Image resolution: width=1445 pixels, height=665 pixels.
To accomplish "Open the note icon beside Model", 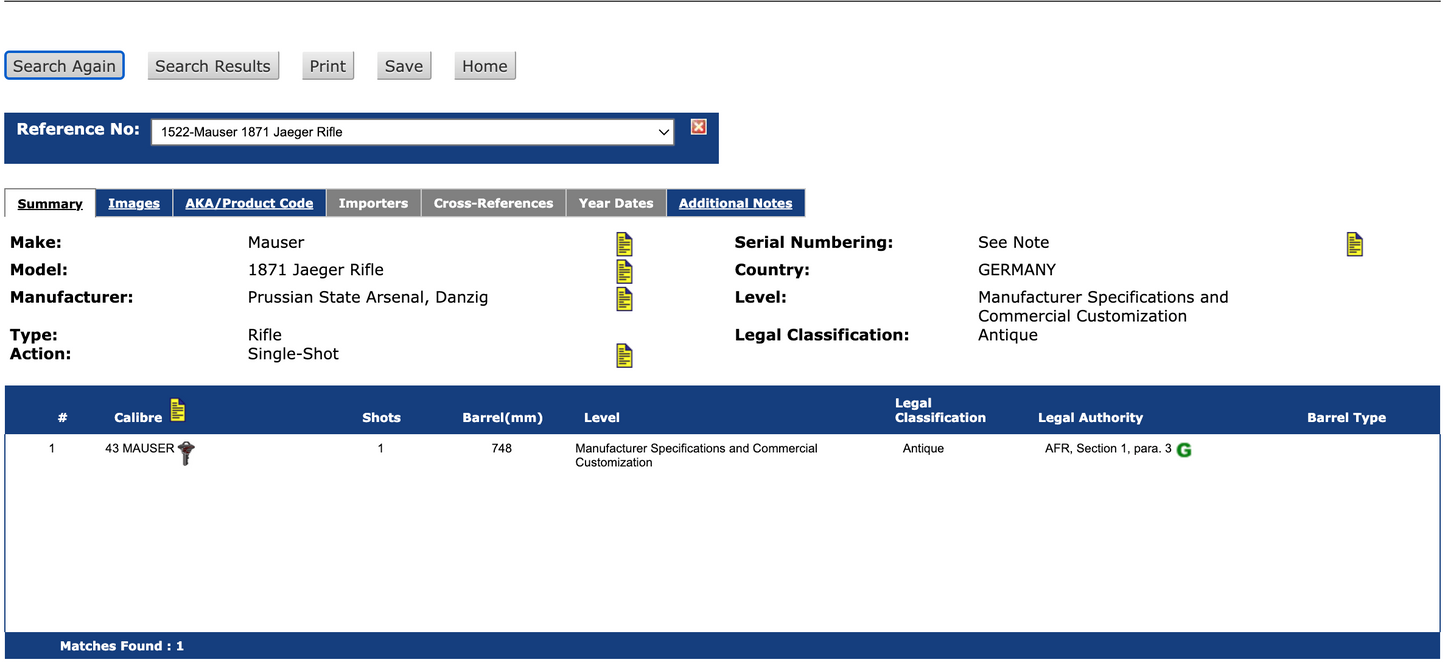I will point(624,271).
